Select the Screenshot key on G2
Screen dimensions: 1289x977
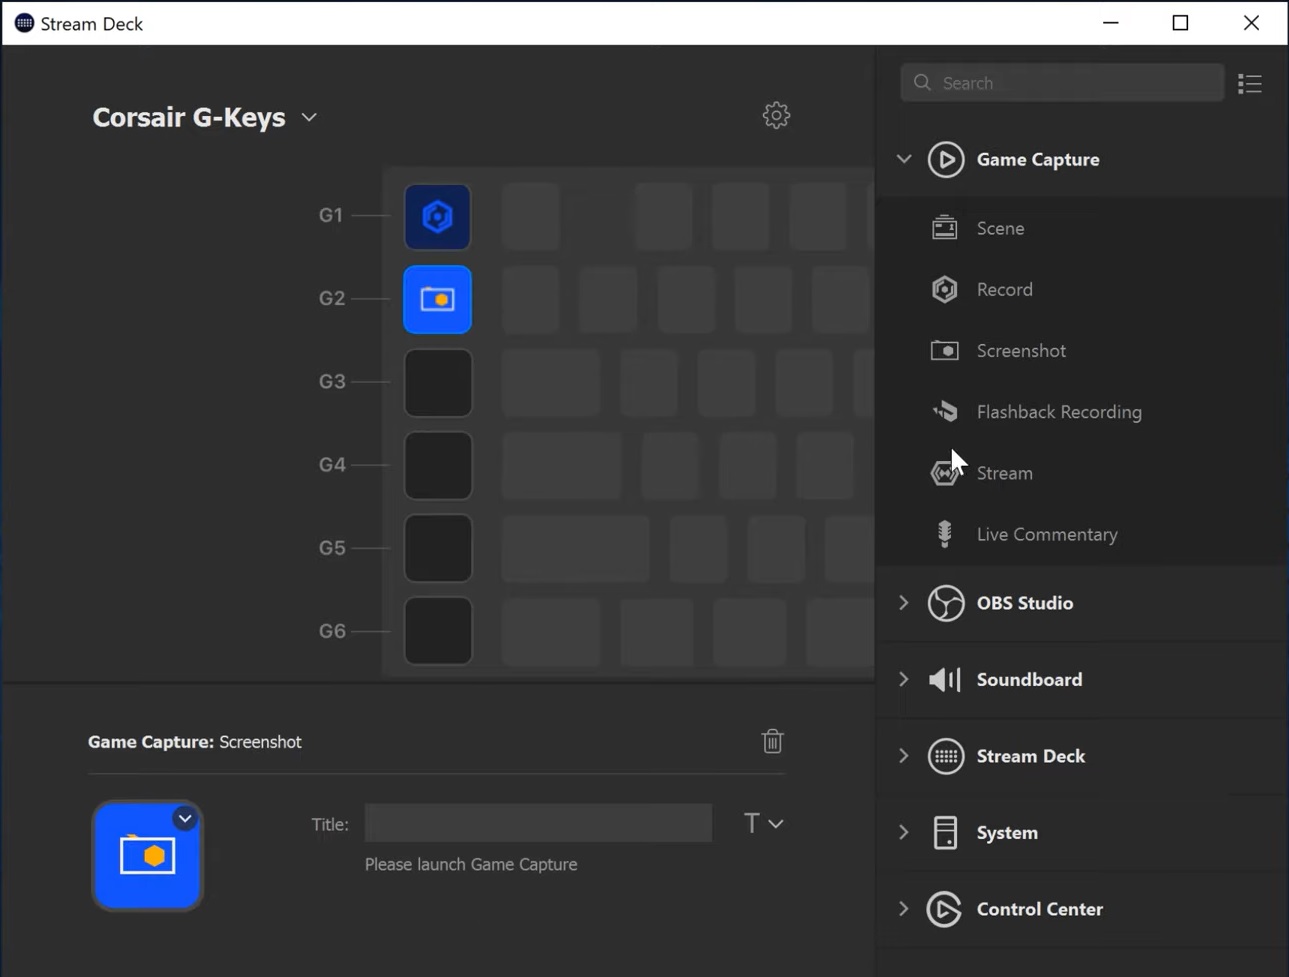coord(437,299)
